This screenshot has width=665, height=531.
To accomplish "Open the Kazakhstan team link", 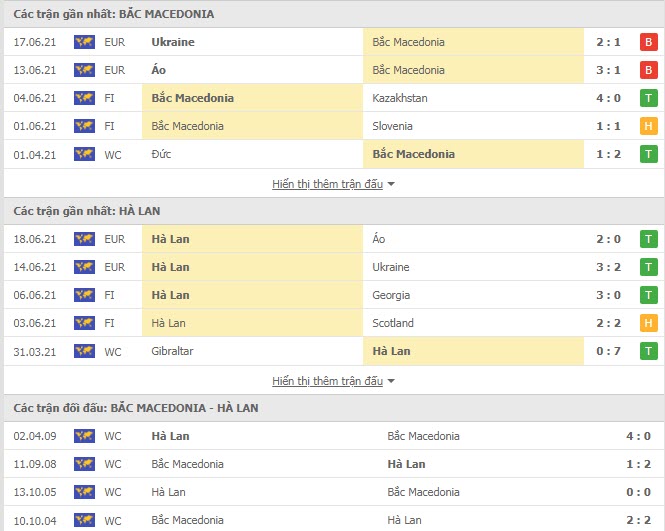I will [x=400, y=98].
